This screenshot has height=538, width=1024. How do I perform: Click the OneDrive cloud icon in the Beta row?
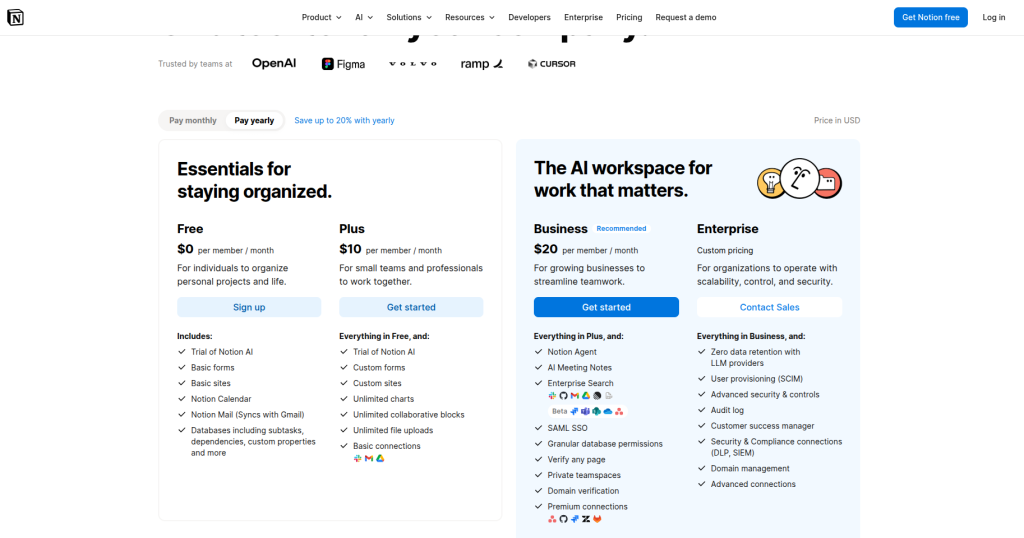point(608,411)
